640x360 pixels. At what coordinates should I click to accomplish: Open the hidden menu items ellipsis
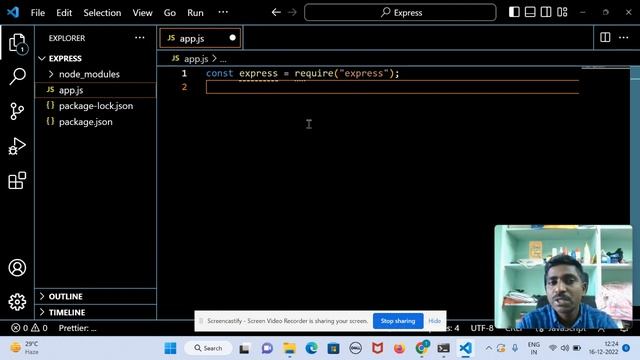(223, 12)
